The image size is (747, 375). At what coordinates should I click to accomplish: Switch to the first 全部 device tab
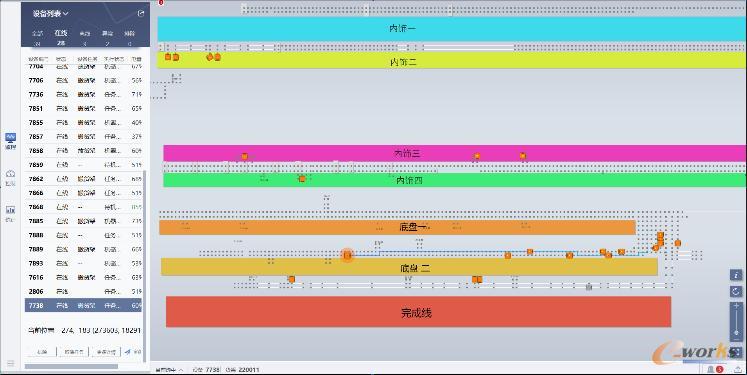pos(37,33)
